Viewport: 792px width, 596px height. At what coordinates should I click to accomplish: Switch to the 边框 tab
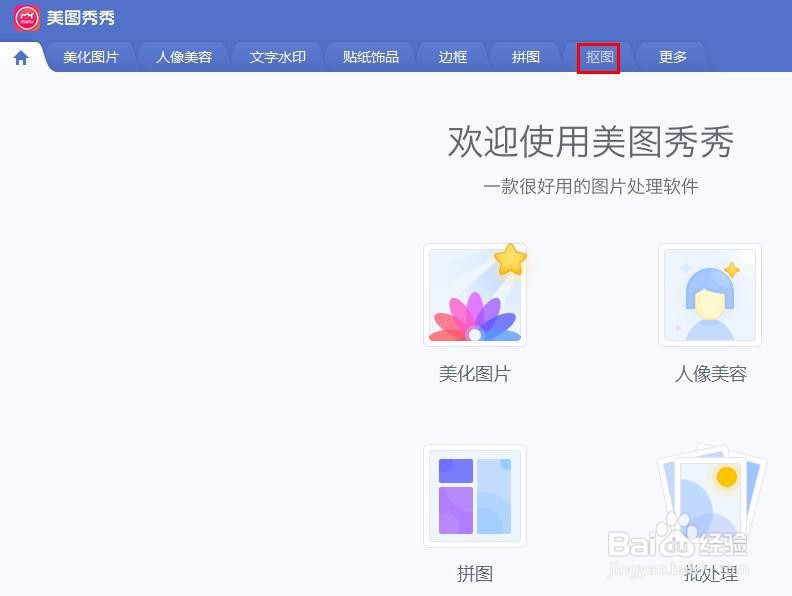click(x=453, y=57)
